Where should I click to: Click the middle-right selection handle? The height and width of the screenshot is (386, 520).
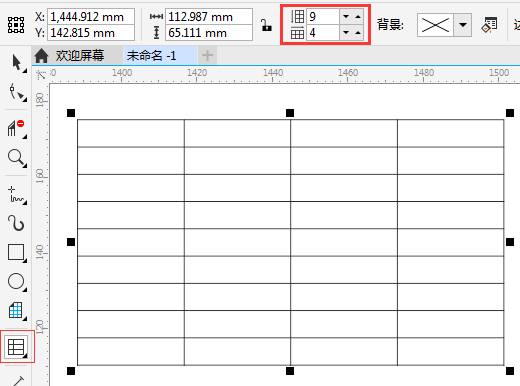[510, 242]
